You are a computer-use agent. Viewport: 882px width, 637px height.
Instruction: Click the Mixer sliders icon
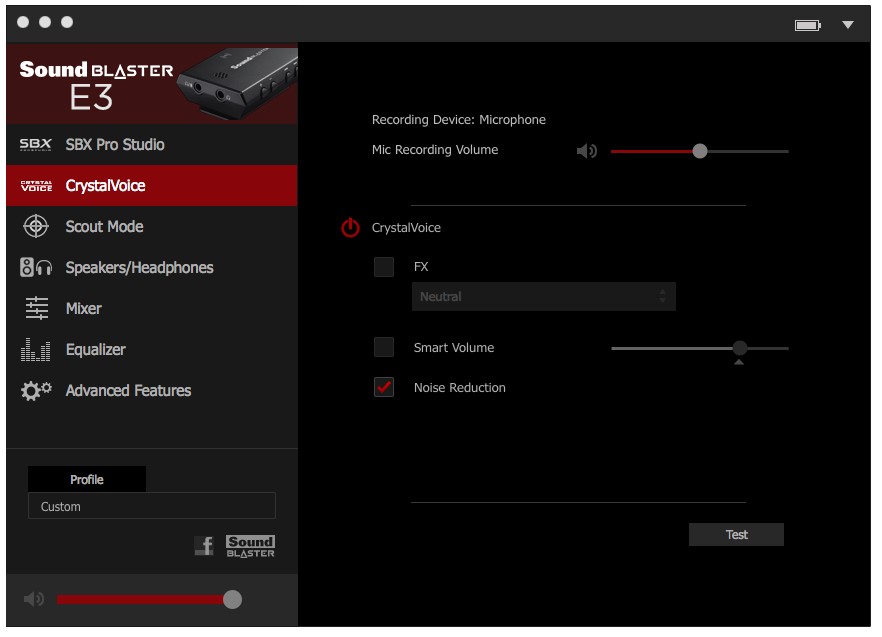coord(36,309)
